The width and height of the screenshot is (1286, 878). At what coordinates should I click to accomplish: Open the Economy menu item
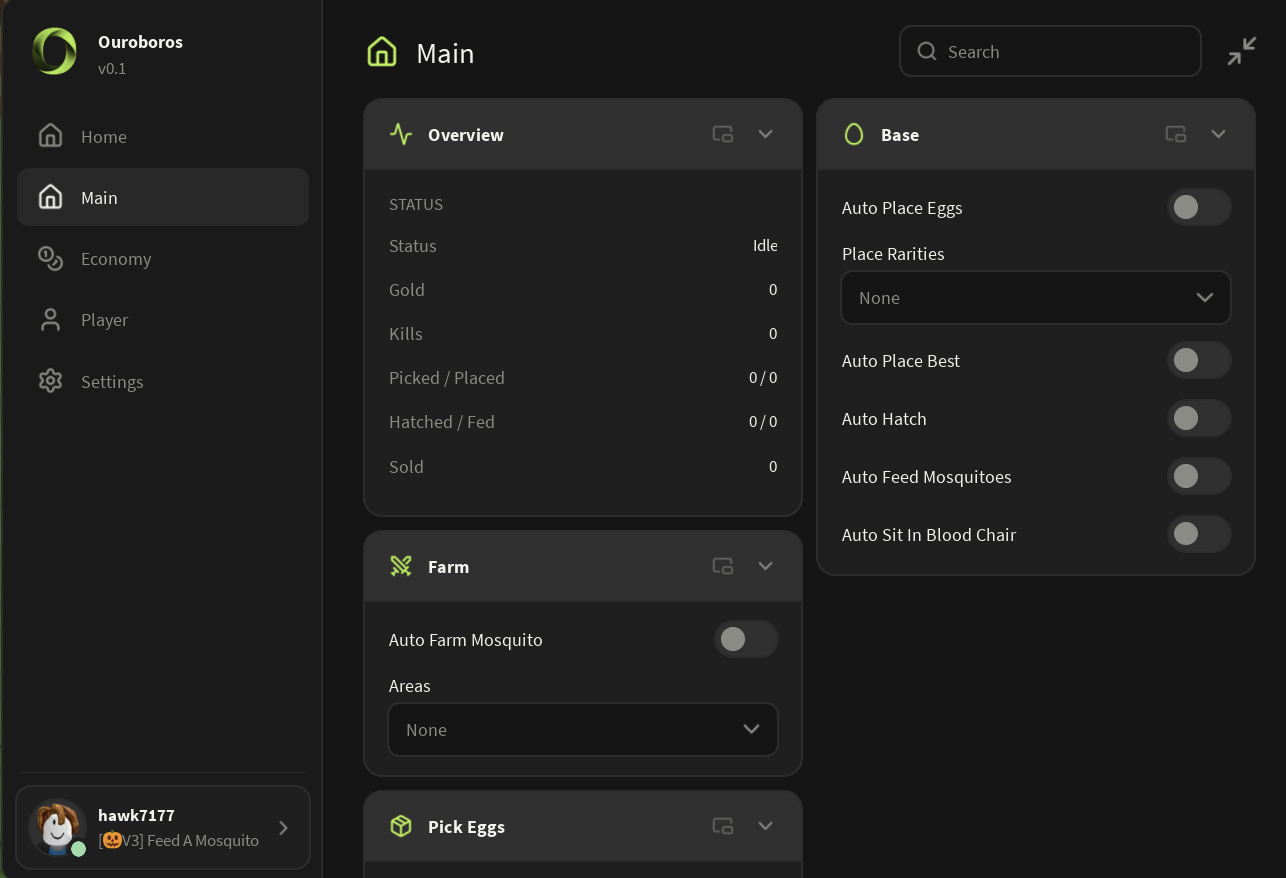click(163, 258)
